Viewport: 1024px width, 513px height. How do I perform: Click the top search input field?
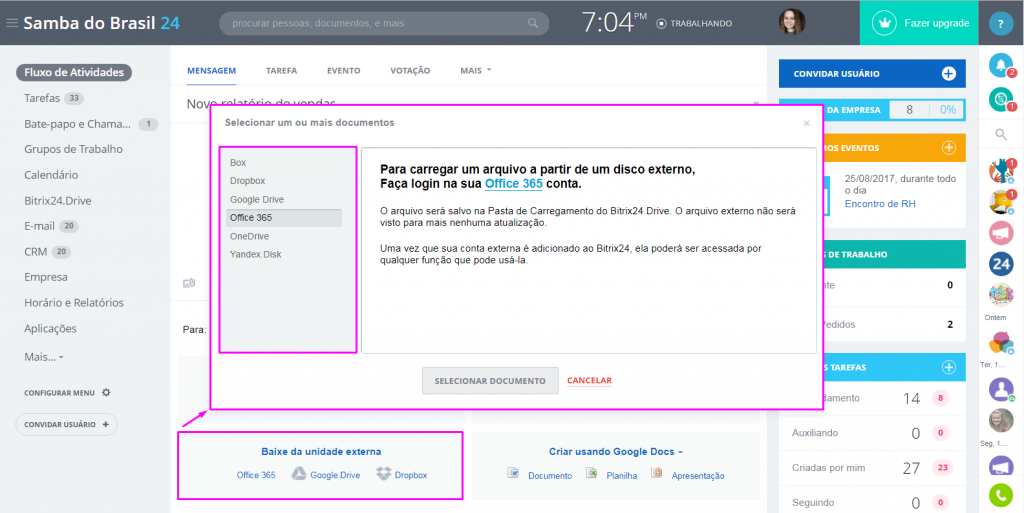click(384, 23)
